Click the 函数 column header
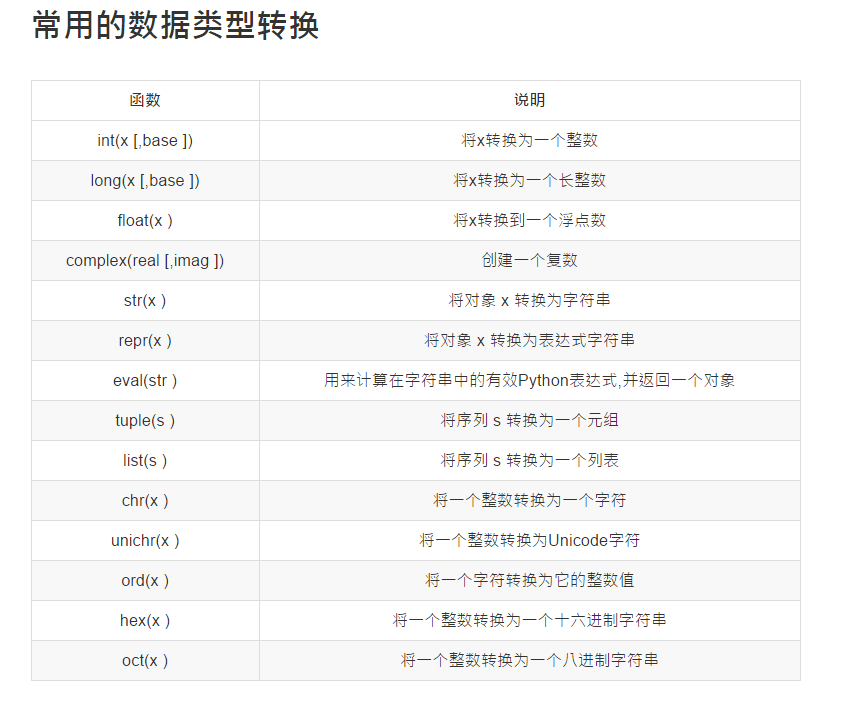The height and width of the screenshot is (717, 843). [145, 101]
